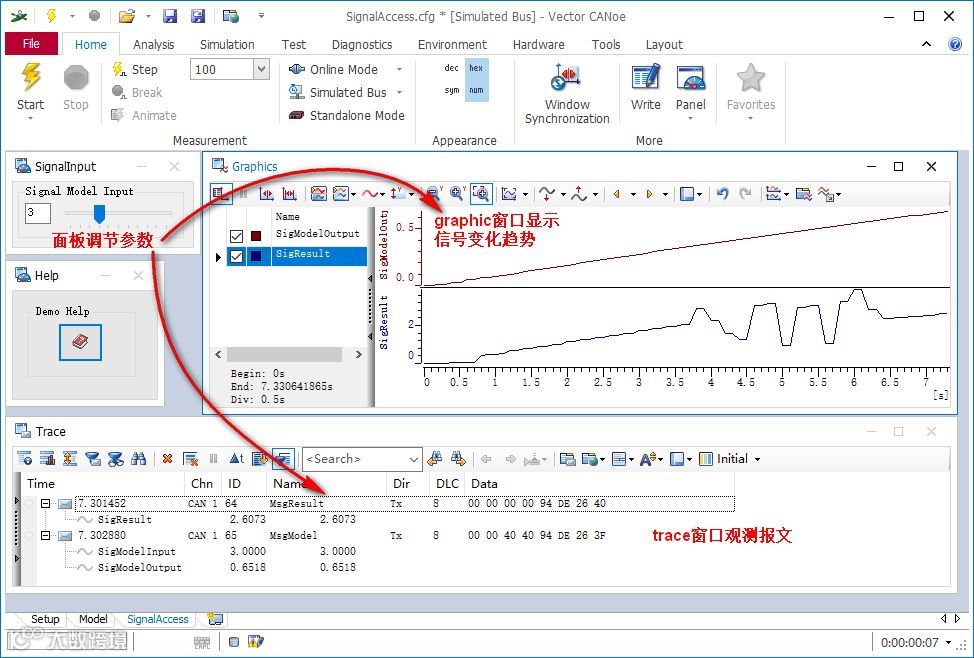Click search previous binoculars icon in Trace
974x658 pixels.
click(435, 459)
